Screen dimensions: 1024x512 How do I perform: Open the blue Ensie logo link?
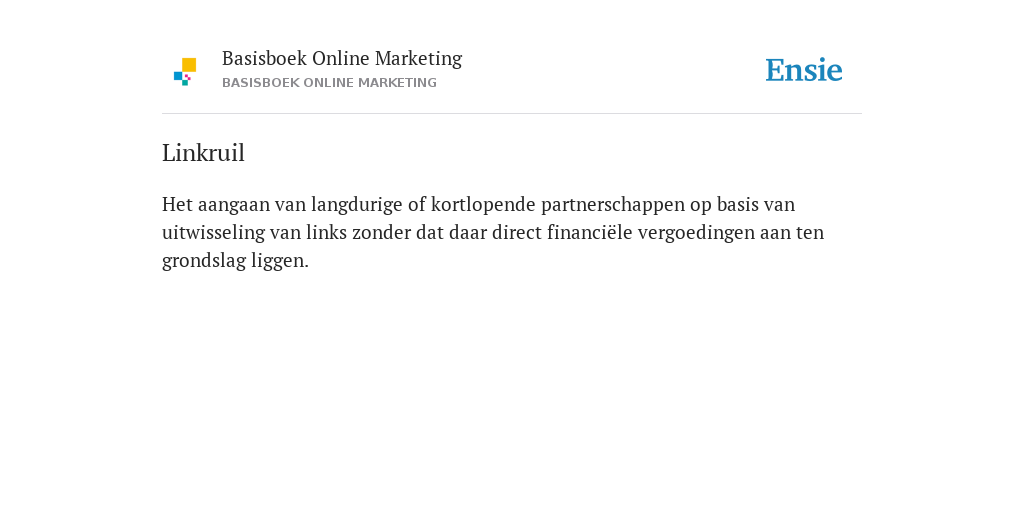(804, 70)
